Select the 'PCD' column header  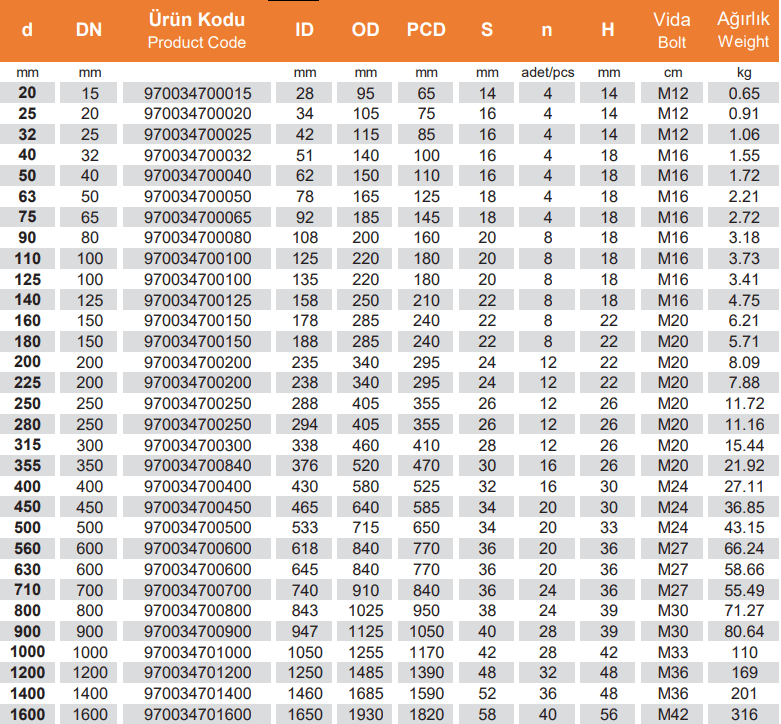[426, 30]
